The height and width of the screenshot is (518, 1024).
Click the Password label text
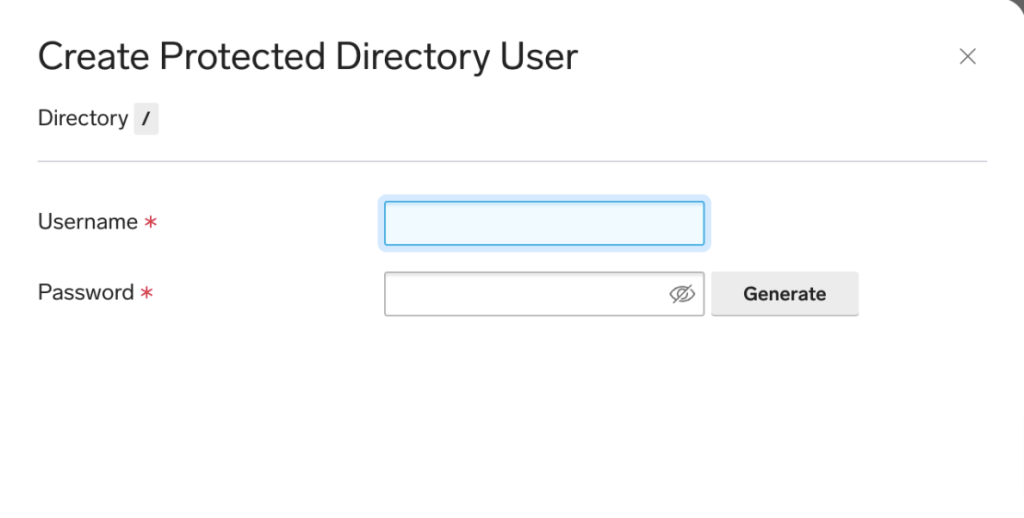tap(85, 293)
